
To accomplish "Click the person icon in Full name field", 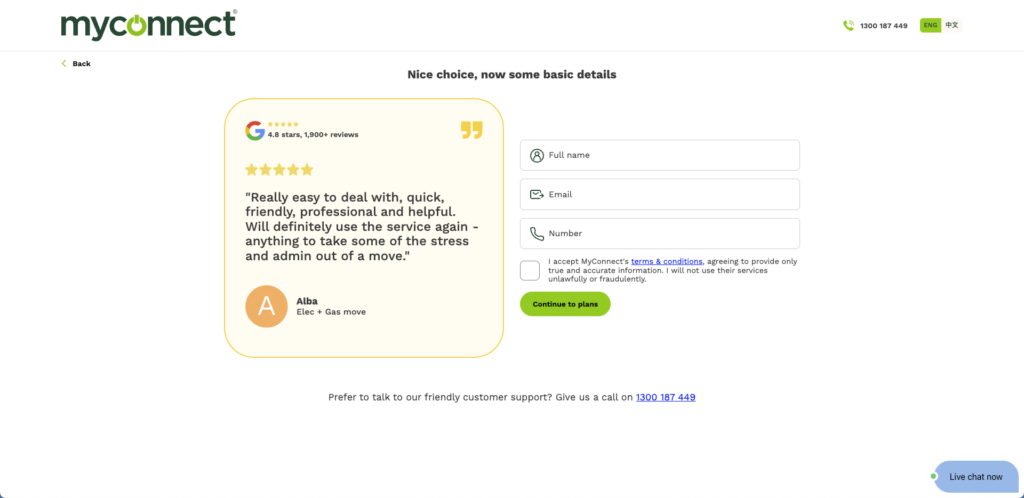I will point(537,155).
